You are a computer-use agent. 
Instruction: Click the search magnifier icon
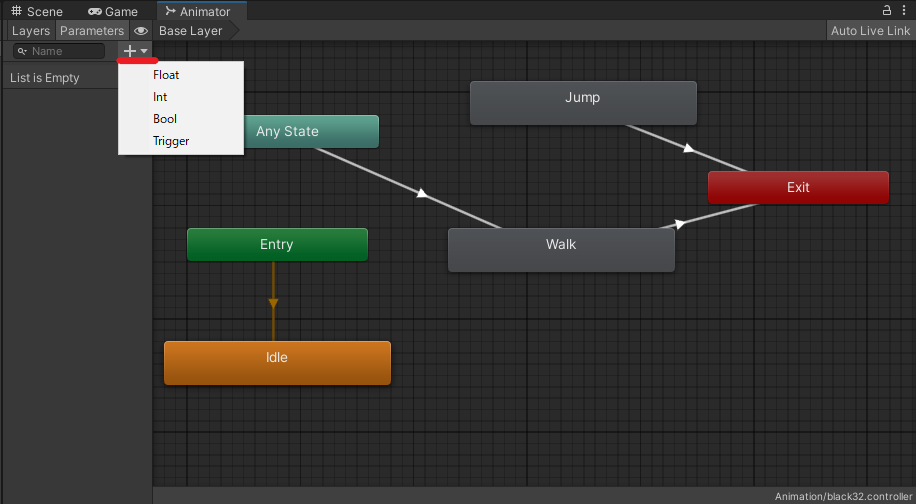coord(22,51)
